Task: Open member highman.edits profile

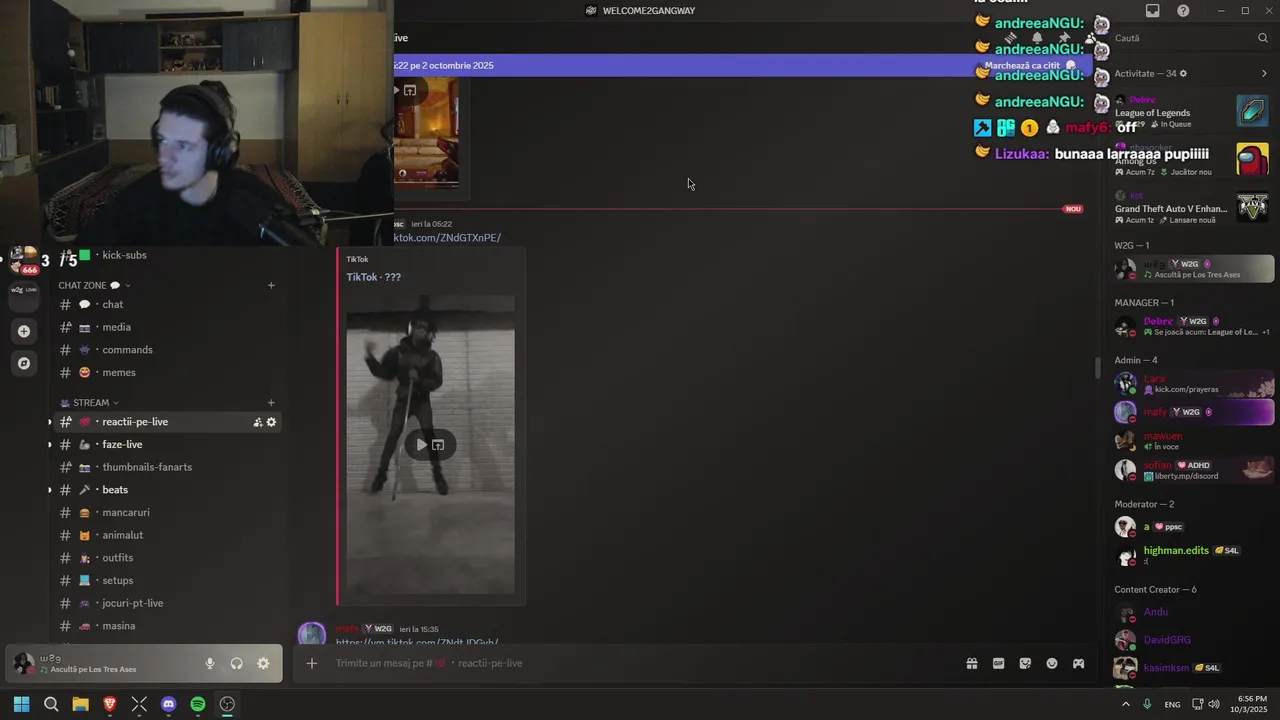Action: pos(1192,555)
